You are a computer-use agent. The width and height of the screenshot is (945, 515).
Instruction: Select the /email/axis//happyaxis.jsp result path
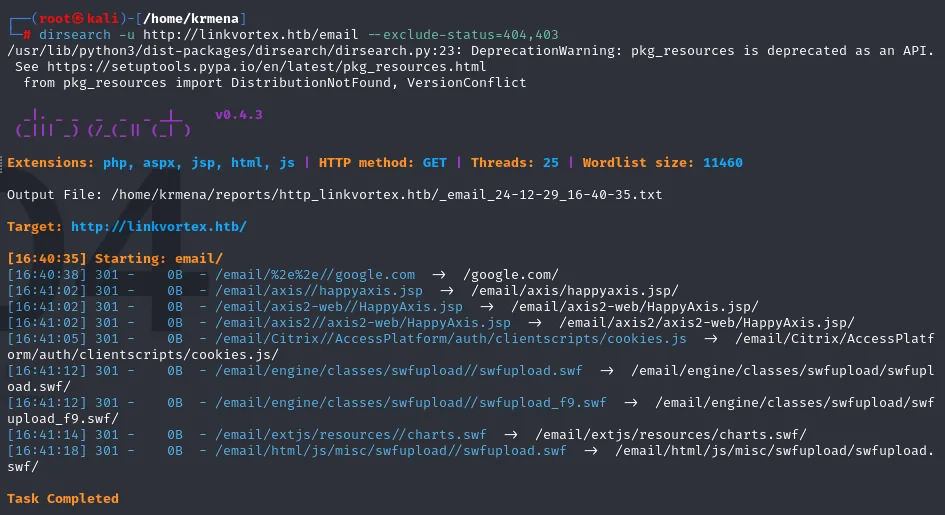pos(319,291)
